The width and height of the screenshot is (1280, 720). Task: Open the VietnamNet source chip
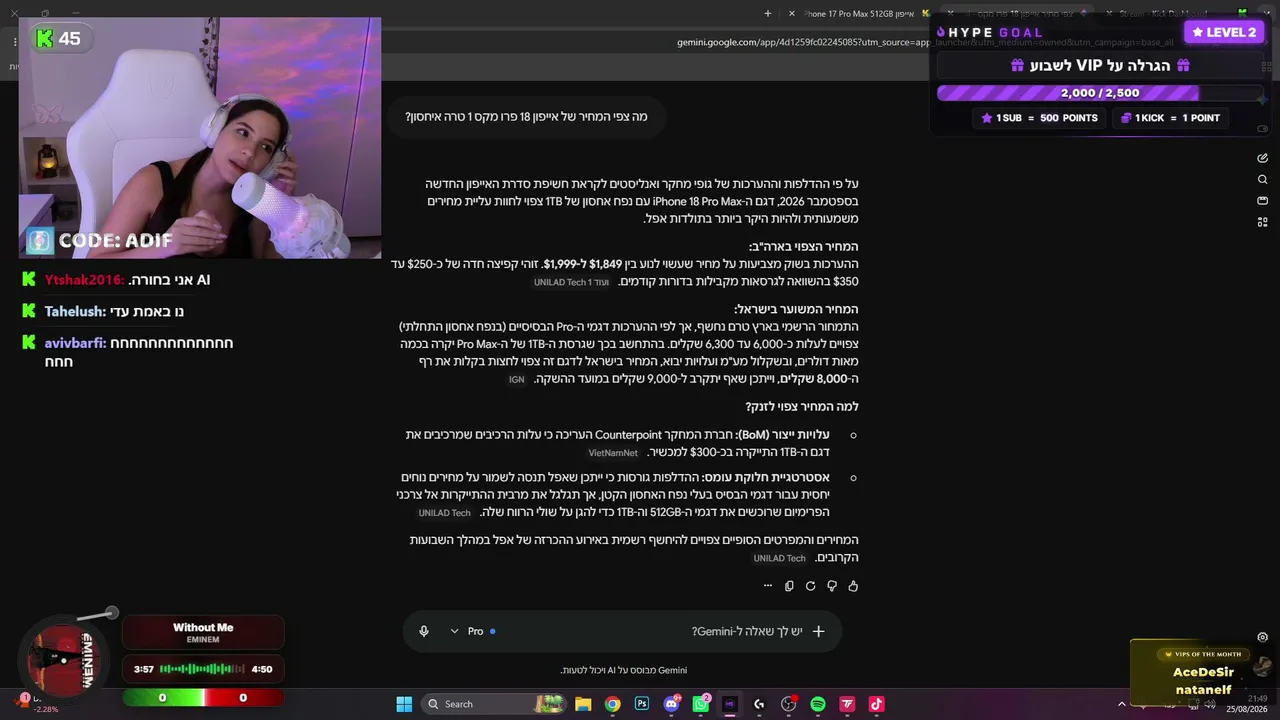(613, 453)
